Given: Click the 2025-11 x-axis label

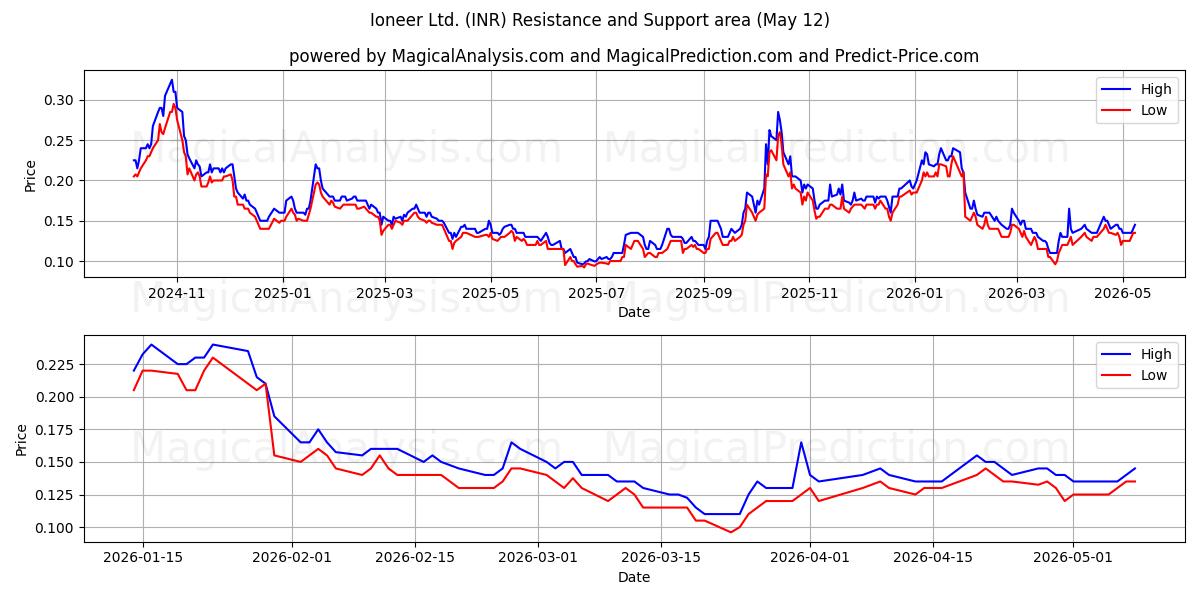Looking at the screenshot, I should point(809,293).
